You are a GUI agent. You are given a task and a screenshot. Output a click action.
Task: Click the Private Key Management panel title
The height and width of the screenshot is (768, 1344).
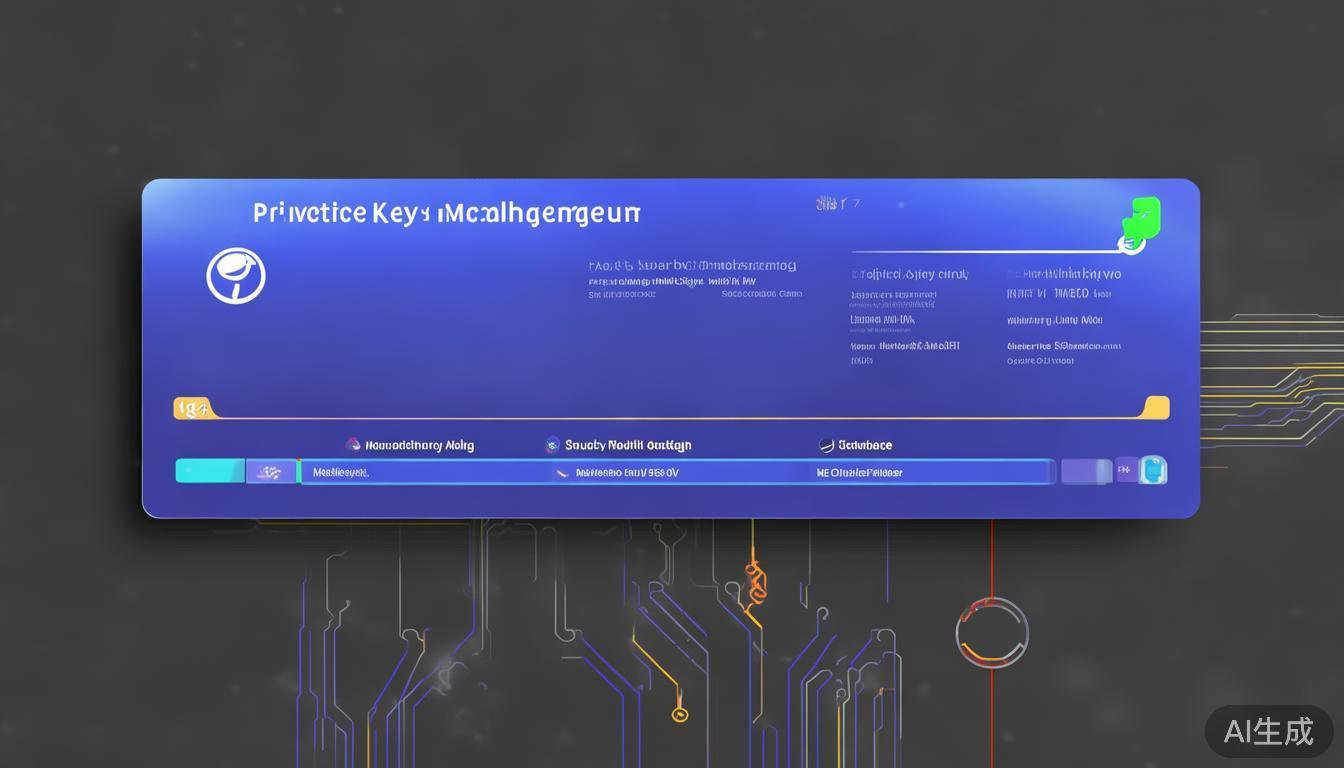point(446,213)
